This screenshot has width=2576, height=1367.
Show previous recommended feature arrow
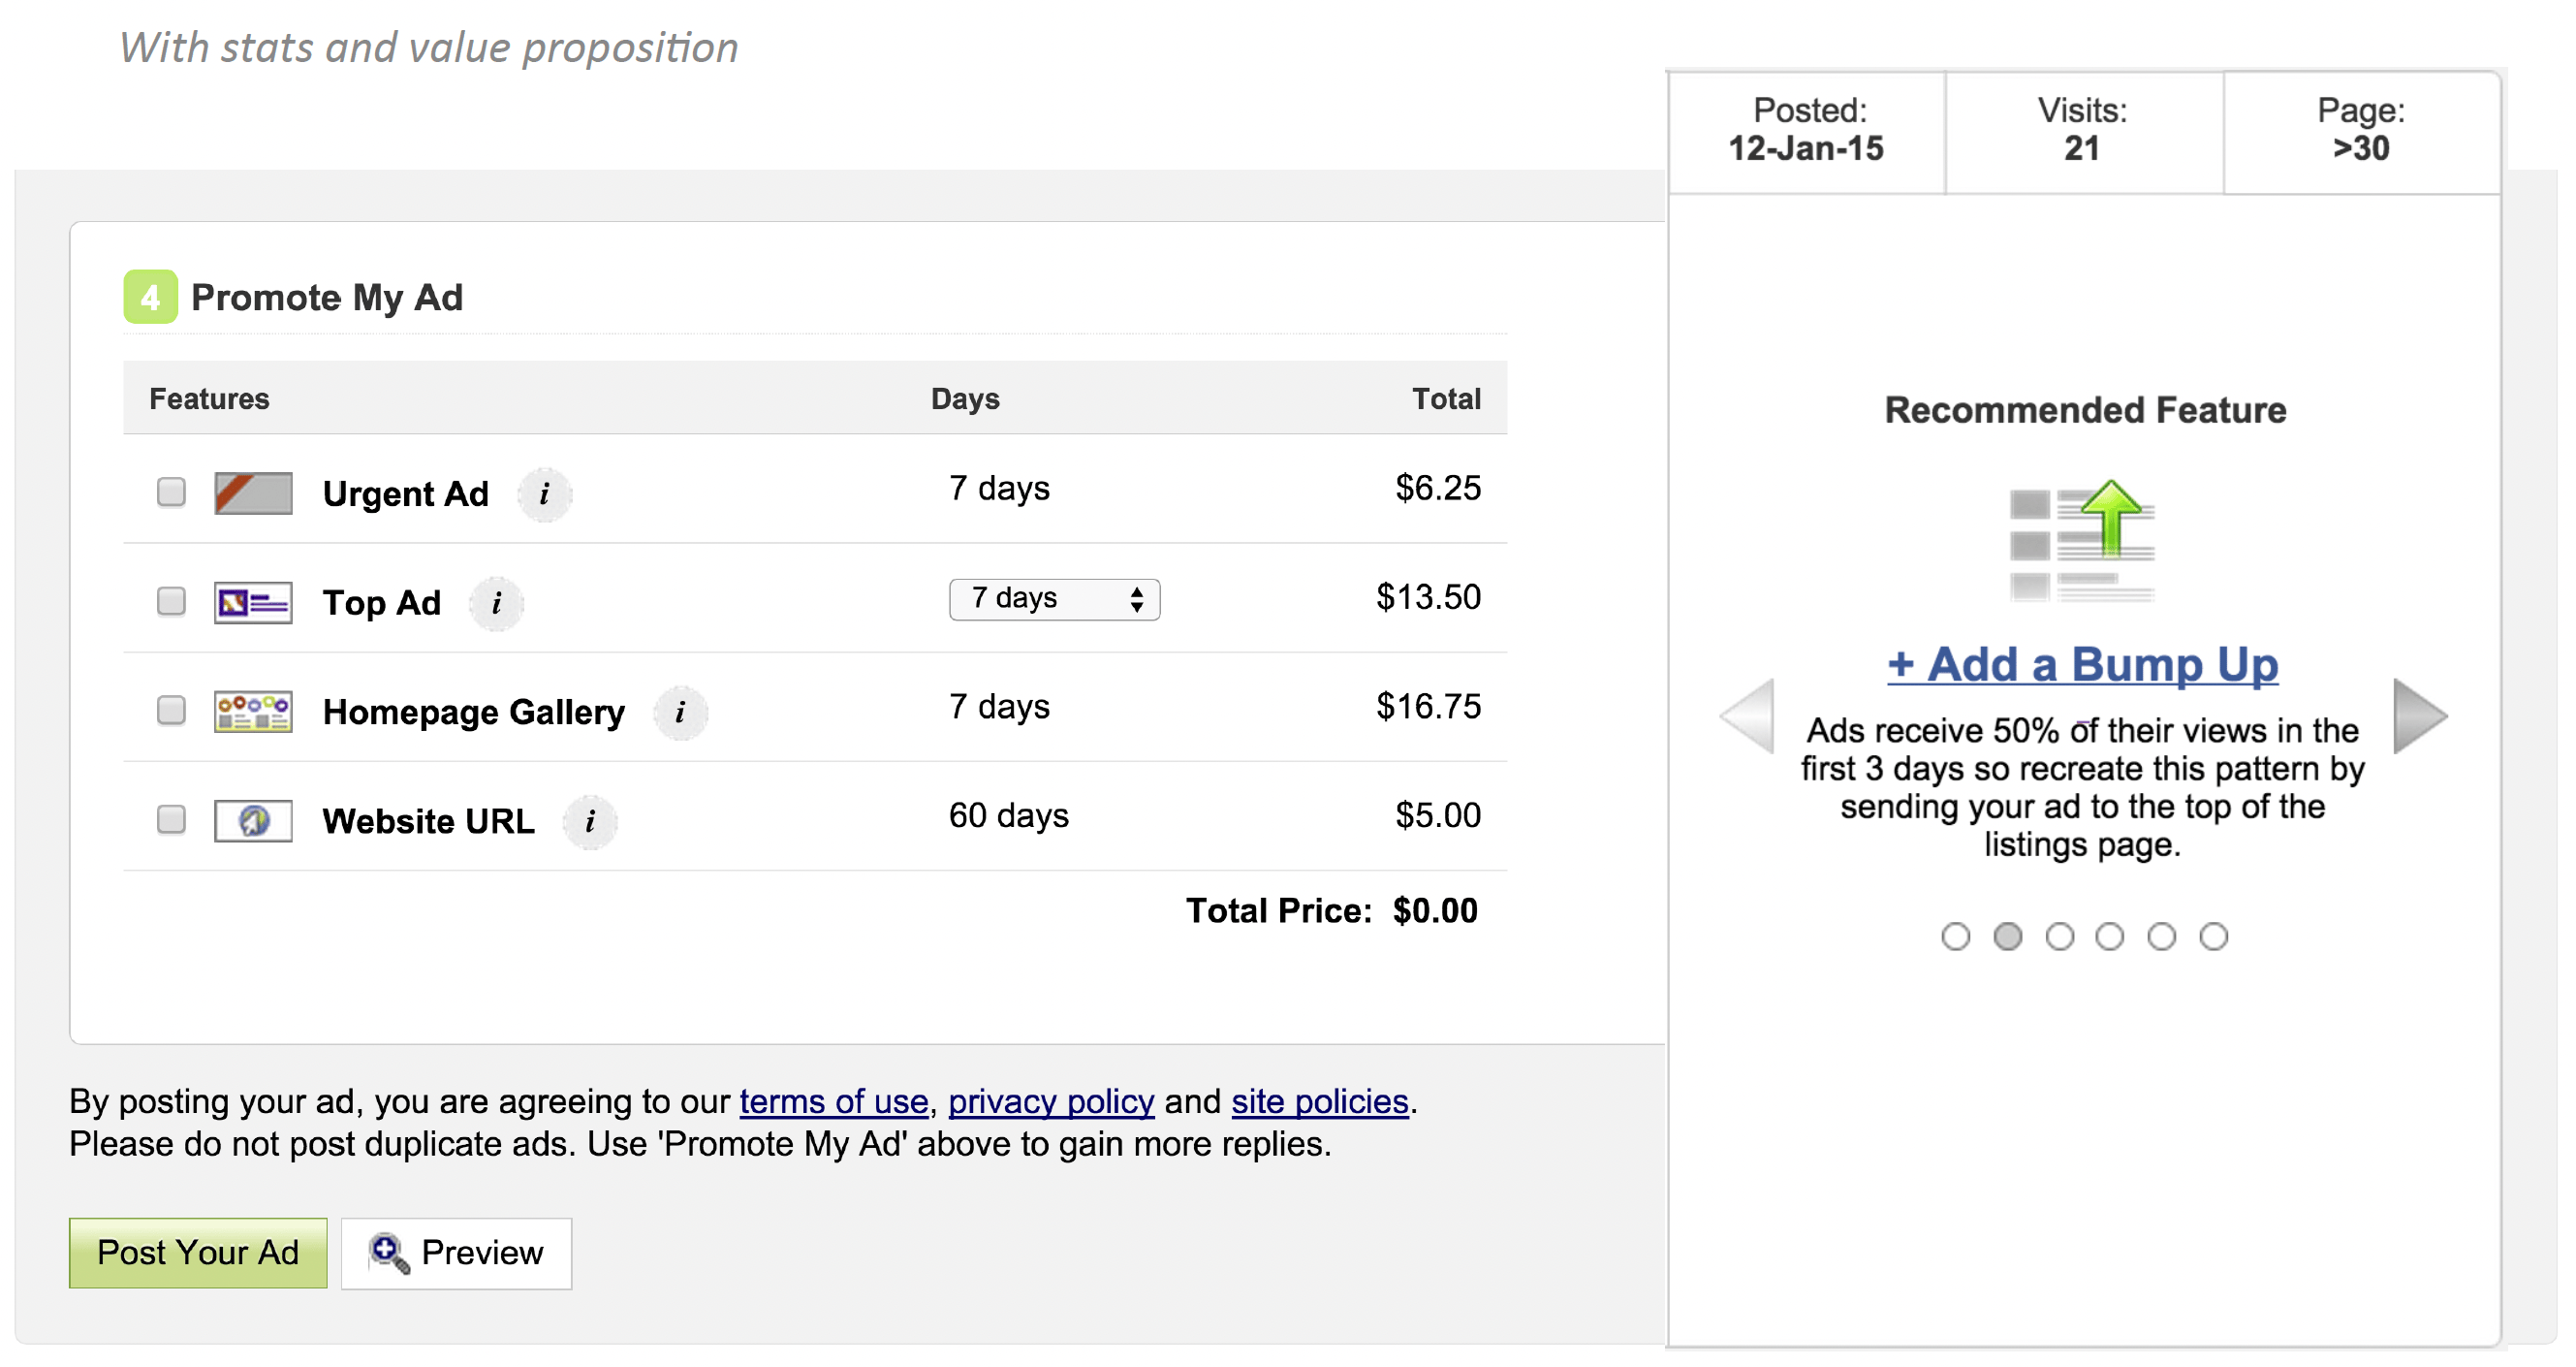(x=1747, y=716)
